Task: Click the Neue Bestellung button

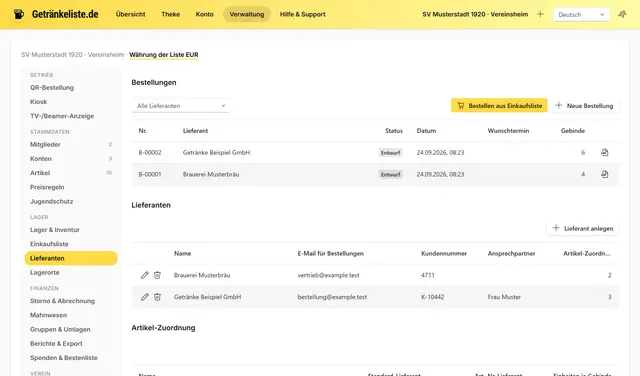Action: pos(584,106)
